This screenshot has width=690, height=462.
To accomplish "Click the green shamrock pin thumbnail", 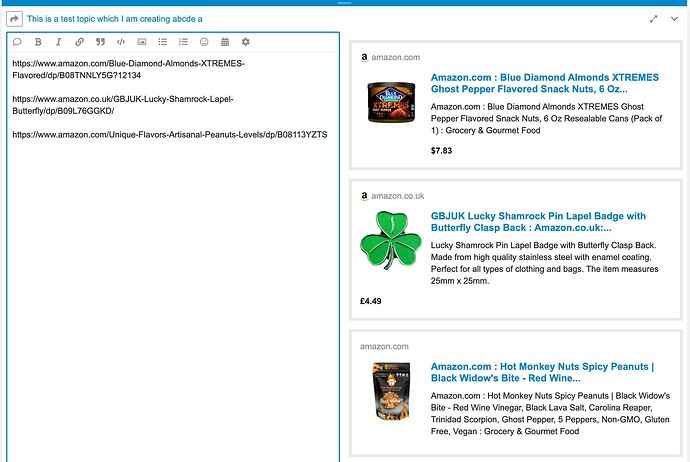I will [391, 240].
